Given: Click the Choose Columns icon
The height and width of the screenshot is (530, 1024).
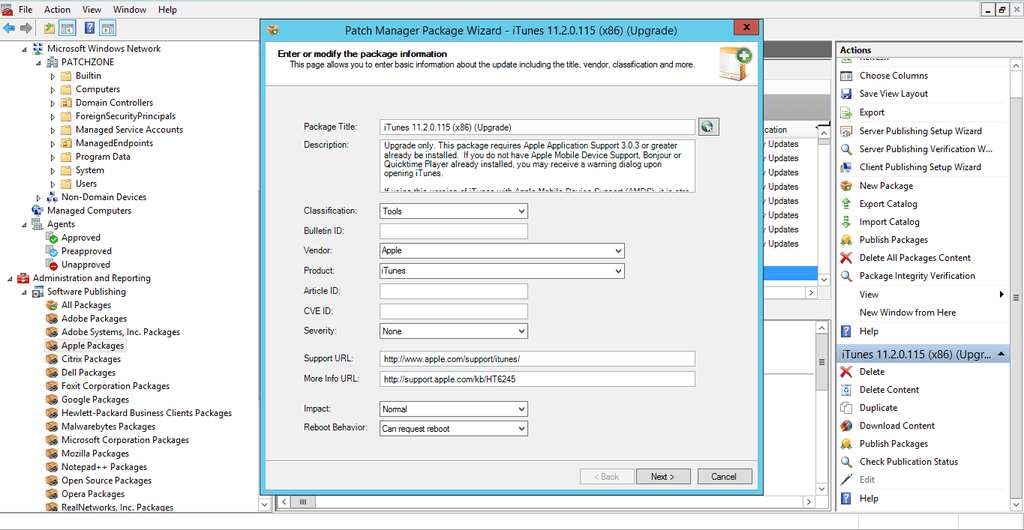Looking at the screenshot, I should 846,76.
